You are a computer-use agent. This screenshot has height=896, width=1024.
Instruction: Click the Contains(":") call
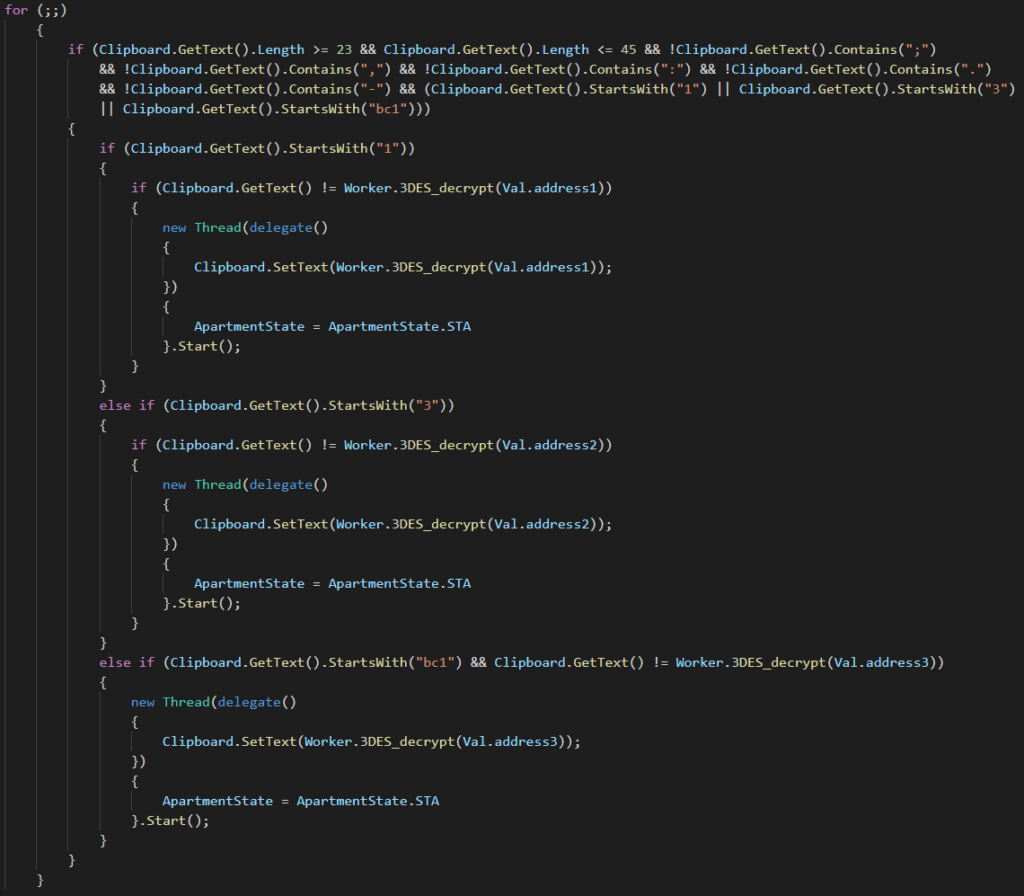640,69
